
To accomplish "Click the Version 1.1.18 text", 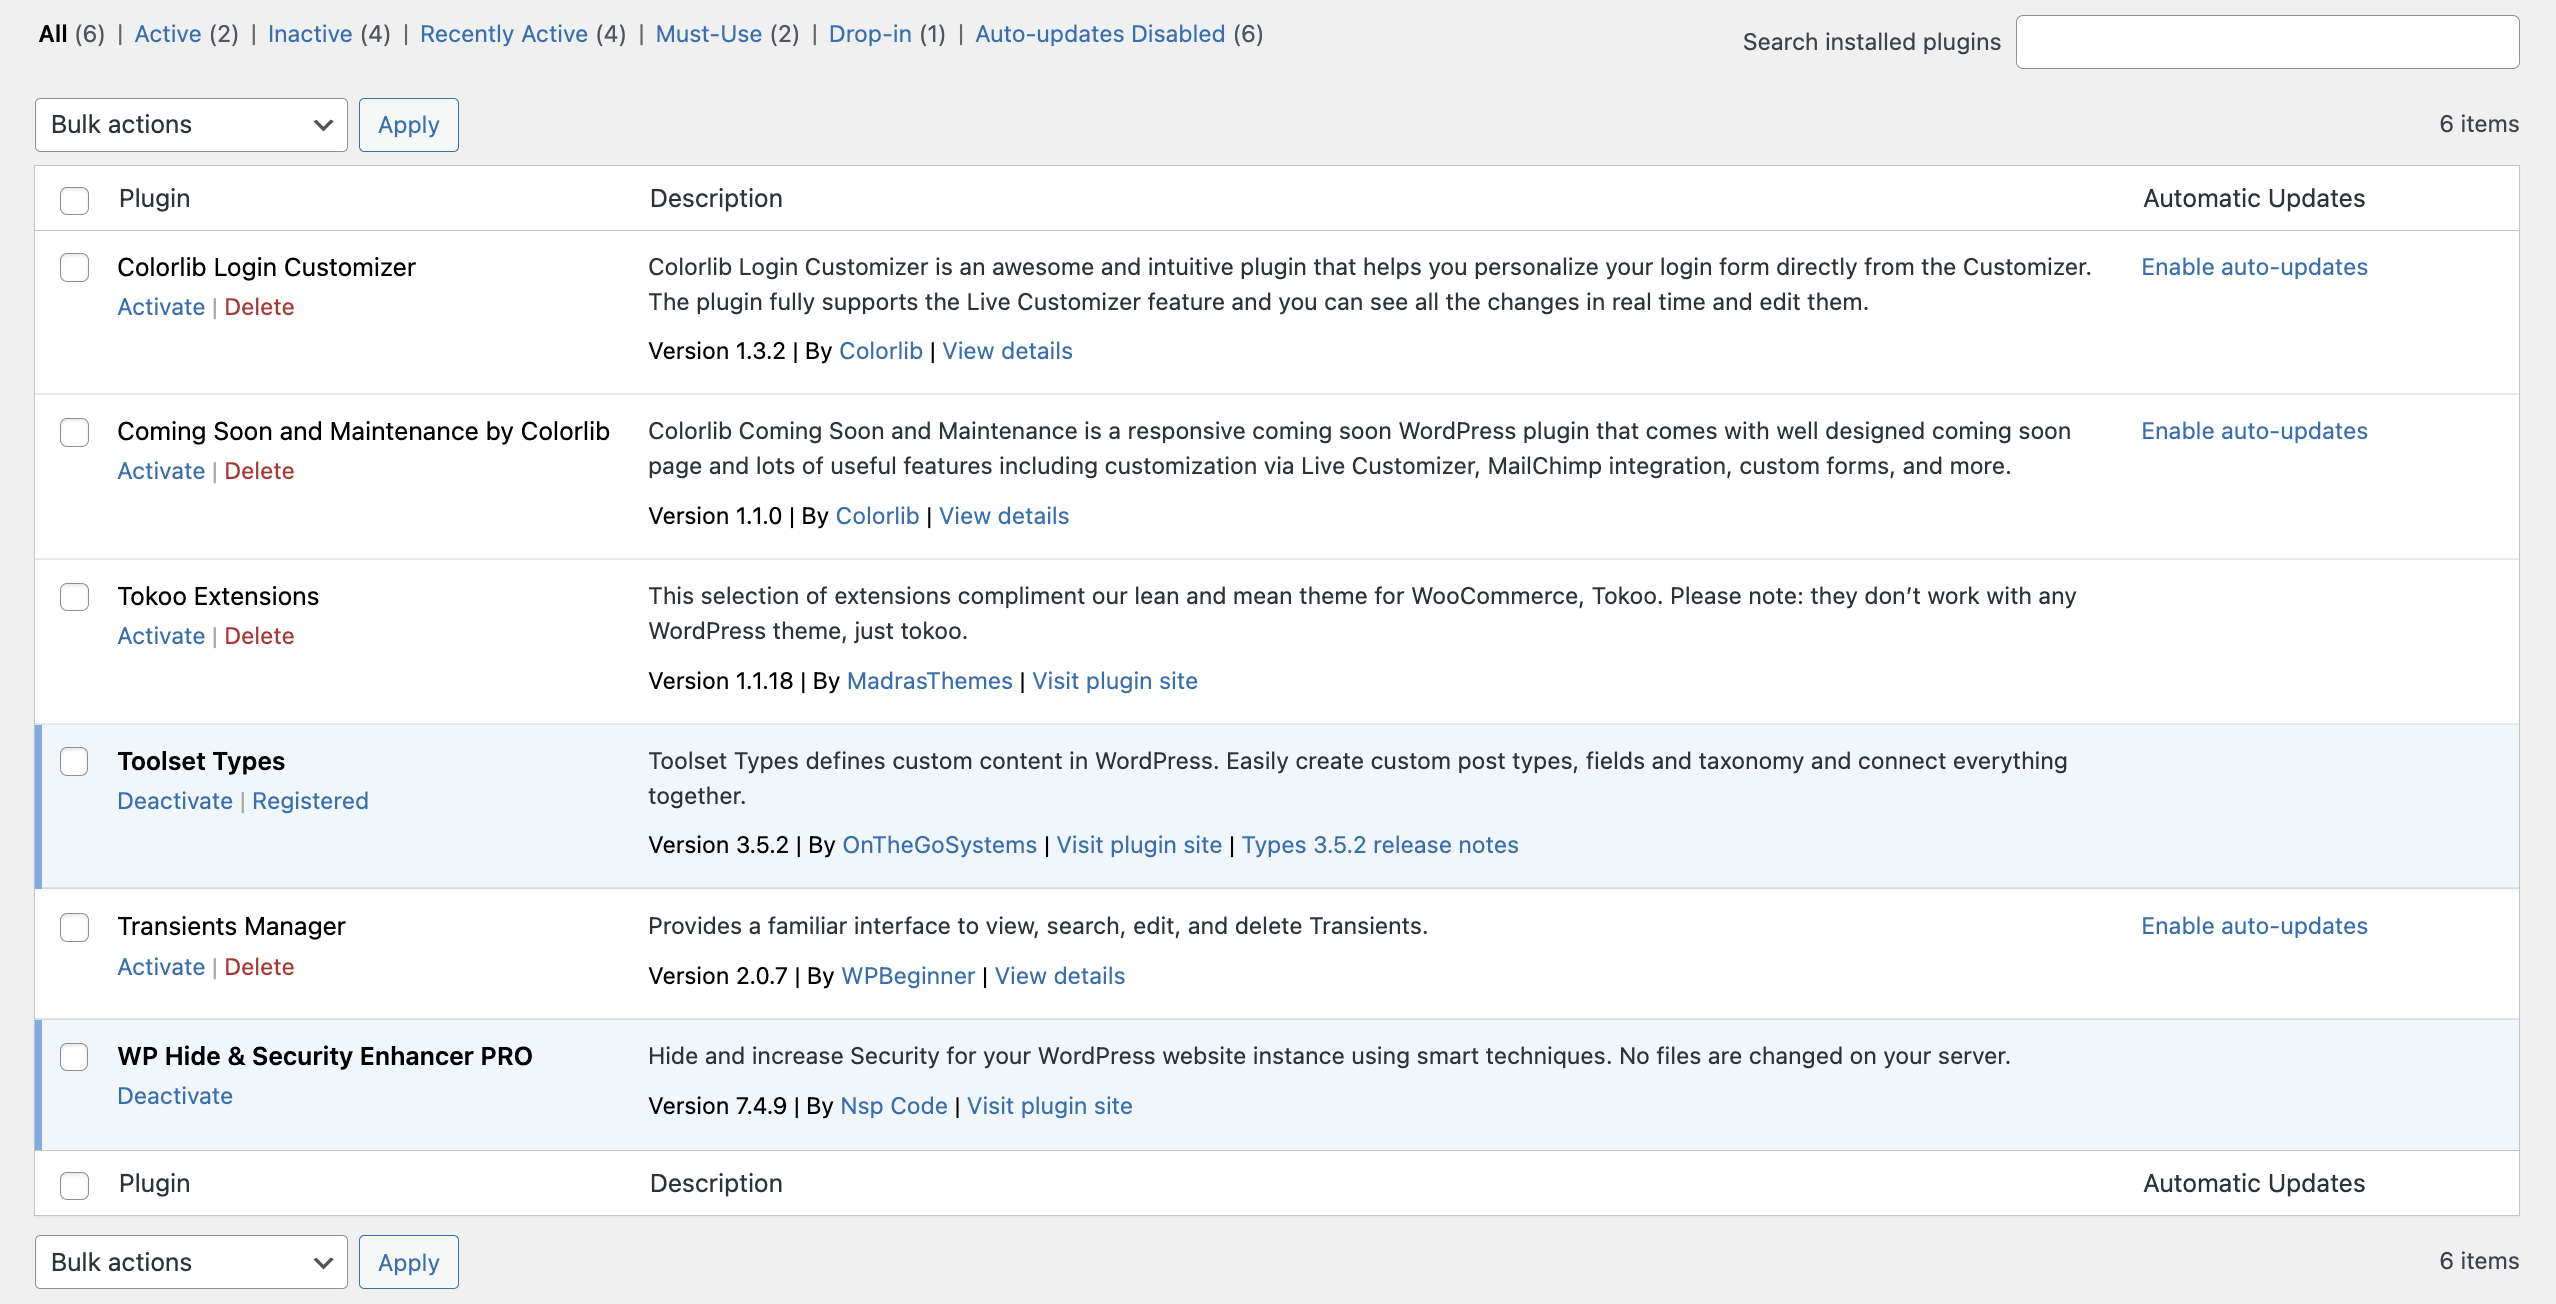I will click(x=720, y=681).
